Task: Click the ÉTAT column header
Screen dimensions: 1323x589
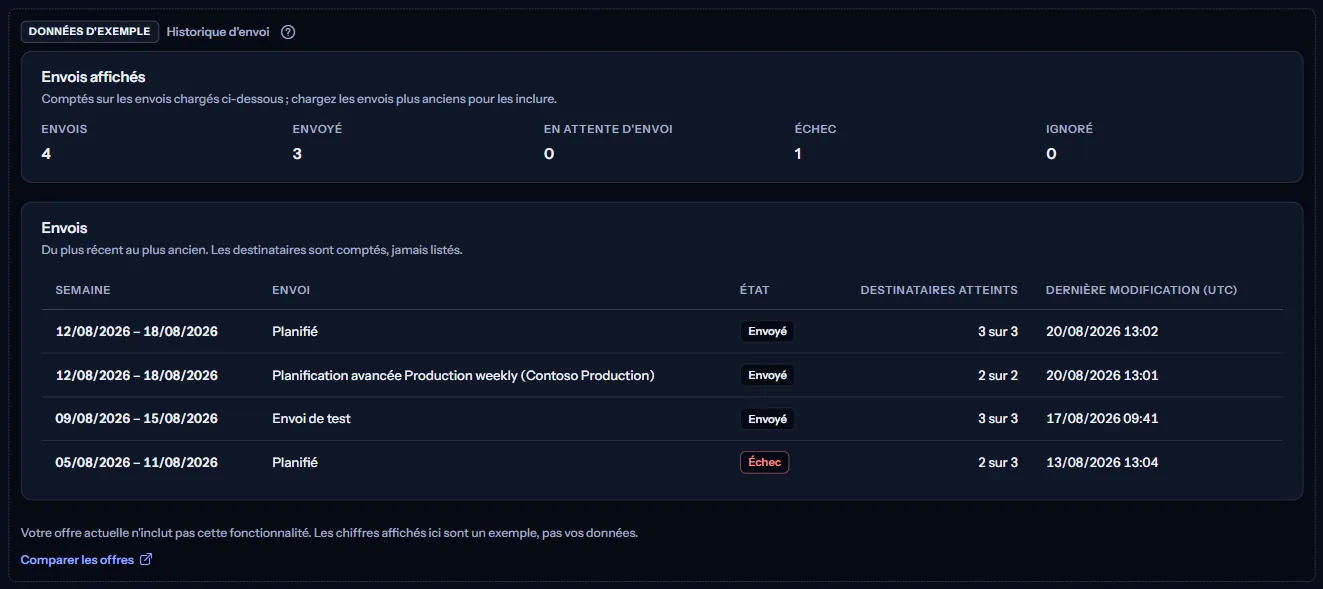Action: point(755,290)
